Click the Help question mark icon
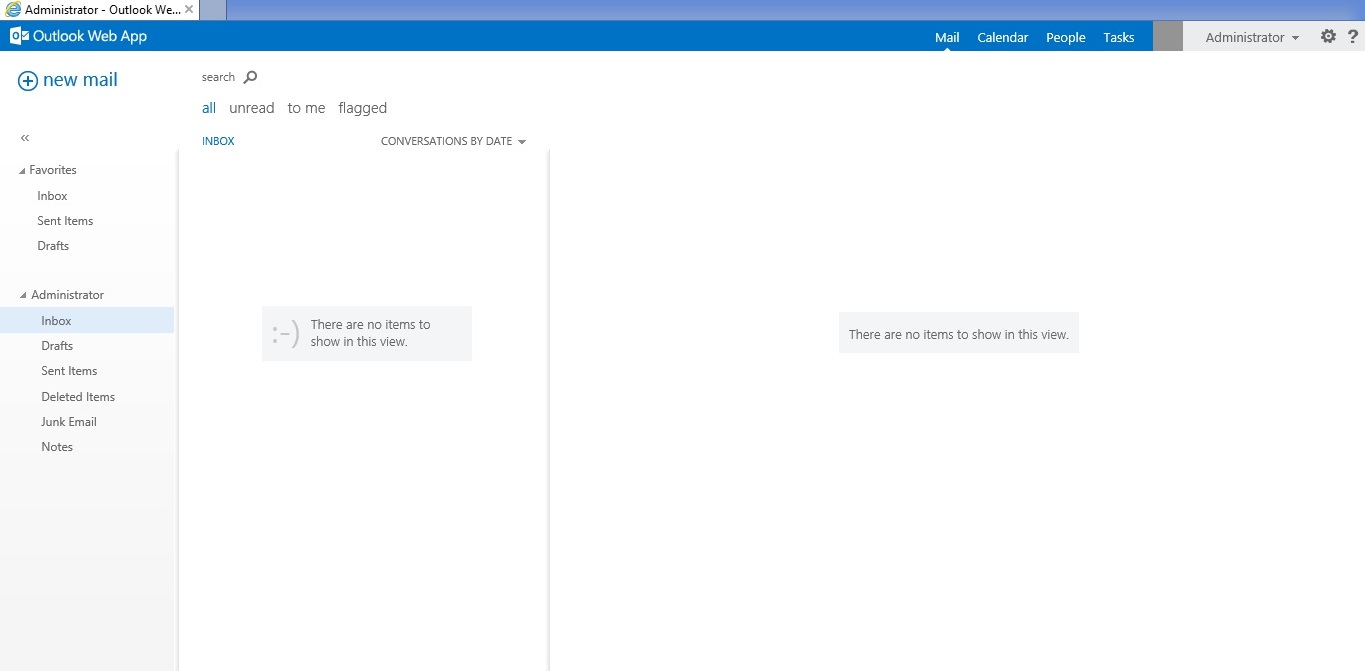Viewport: 1365px width, 671px height. click(x=1353, y=36)
